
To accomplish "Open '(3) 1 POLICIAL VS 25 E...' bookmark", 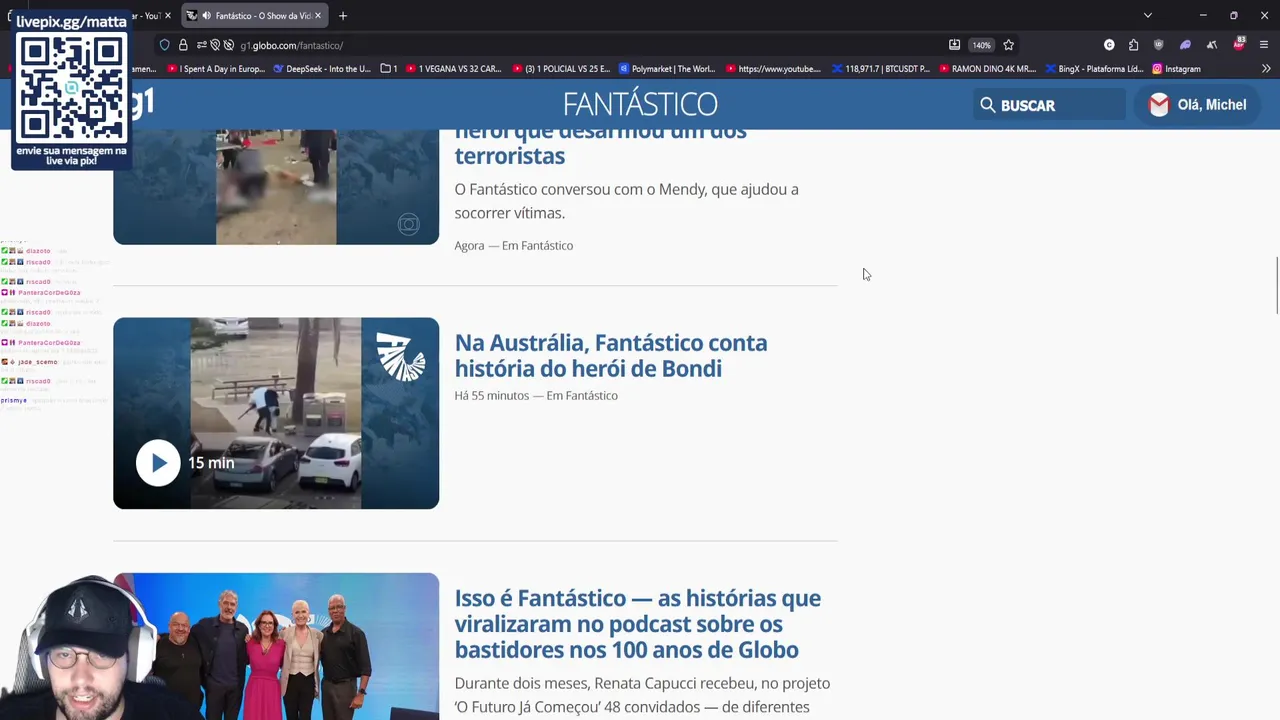I will [561, 69].
